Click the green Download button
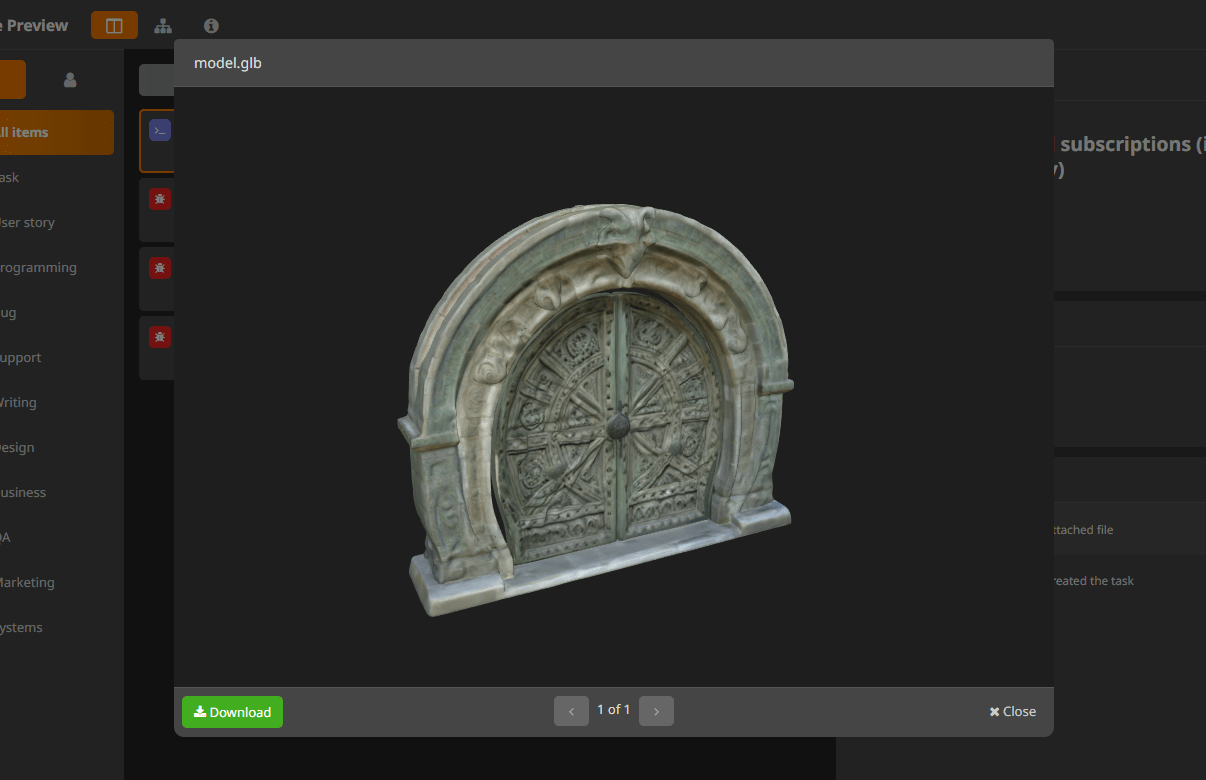 coord(232,712)
